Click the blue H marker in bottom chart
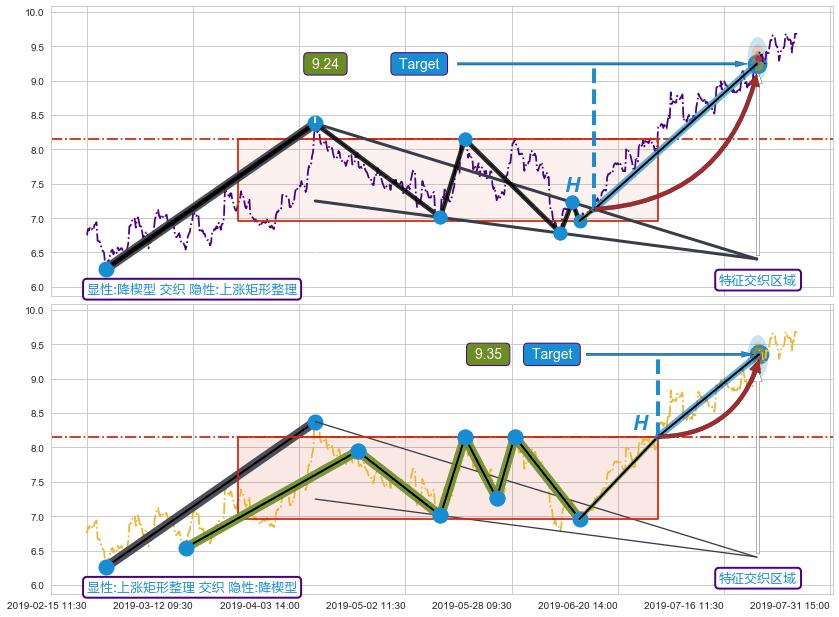The width and height of the screenshot is (839, 617). coord(641,423)
